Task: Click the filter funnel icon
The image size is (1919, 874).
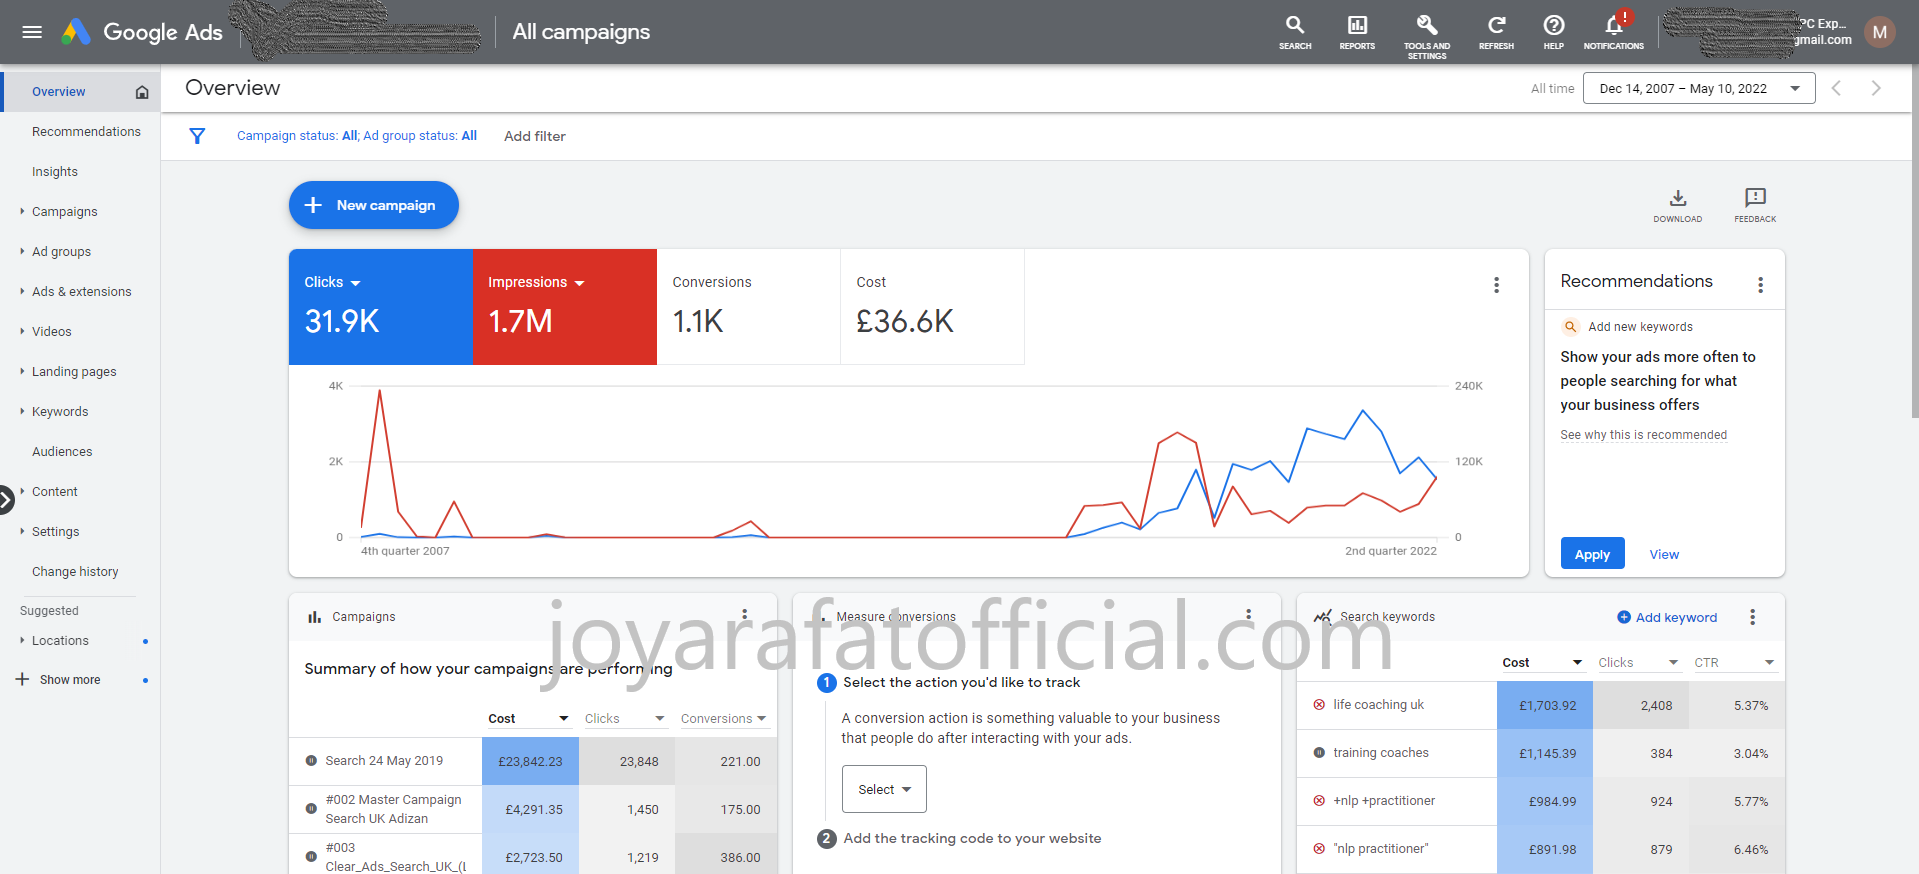Action: click(x=197, y=136)
